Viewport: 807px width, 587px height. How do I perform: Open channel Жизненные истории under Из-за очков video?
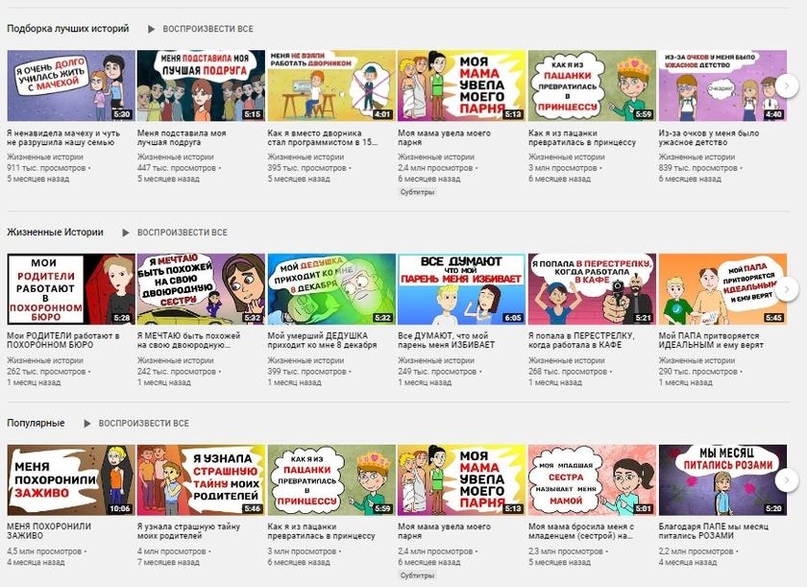click(697, 157)
